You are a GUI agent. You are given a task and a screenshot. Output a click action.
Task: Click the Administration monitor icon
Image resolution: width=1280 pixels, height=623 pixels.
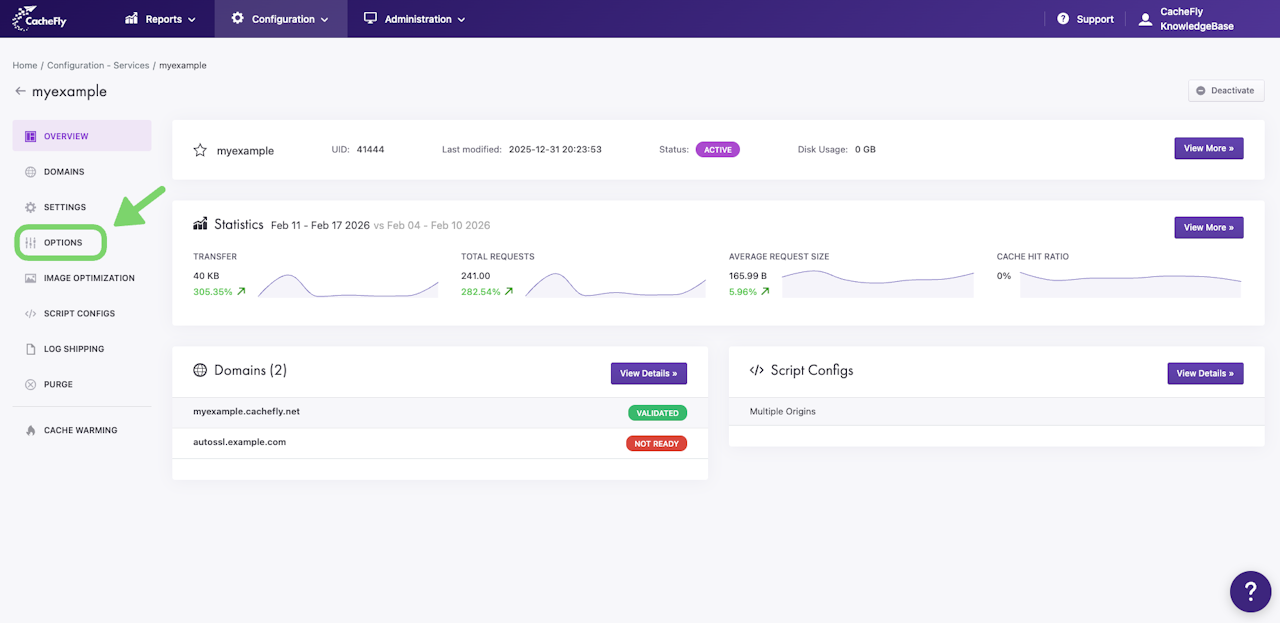[x=370, y=18]
